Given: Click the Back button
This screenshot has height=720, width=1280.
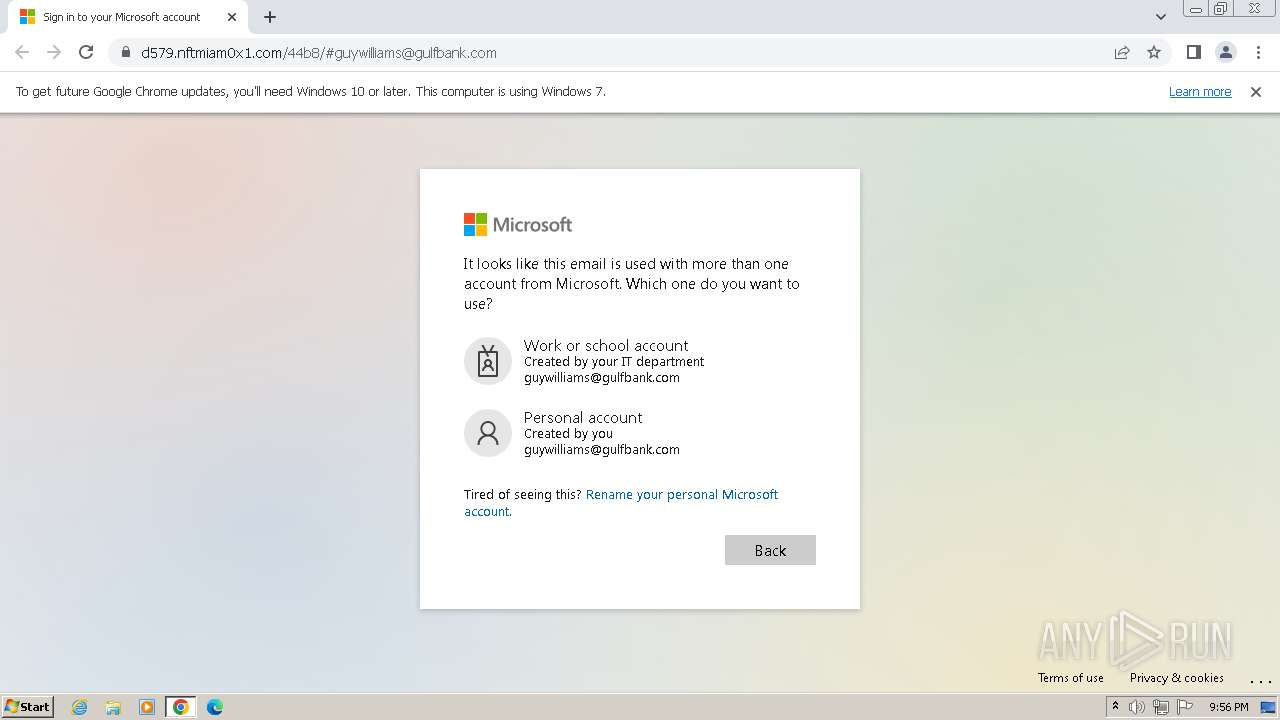Looking at the screenshot, I should 770,550.
